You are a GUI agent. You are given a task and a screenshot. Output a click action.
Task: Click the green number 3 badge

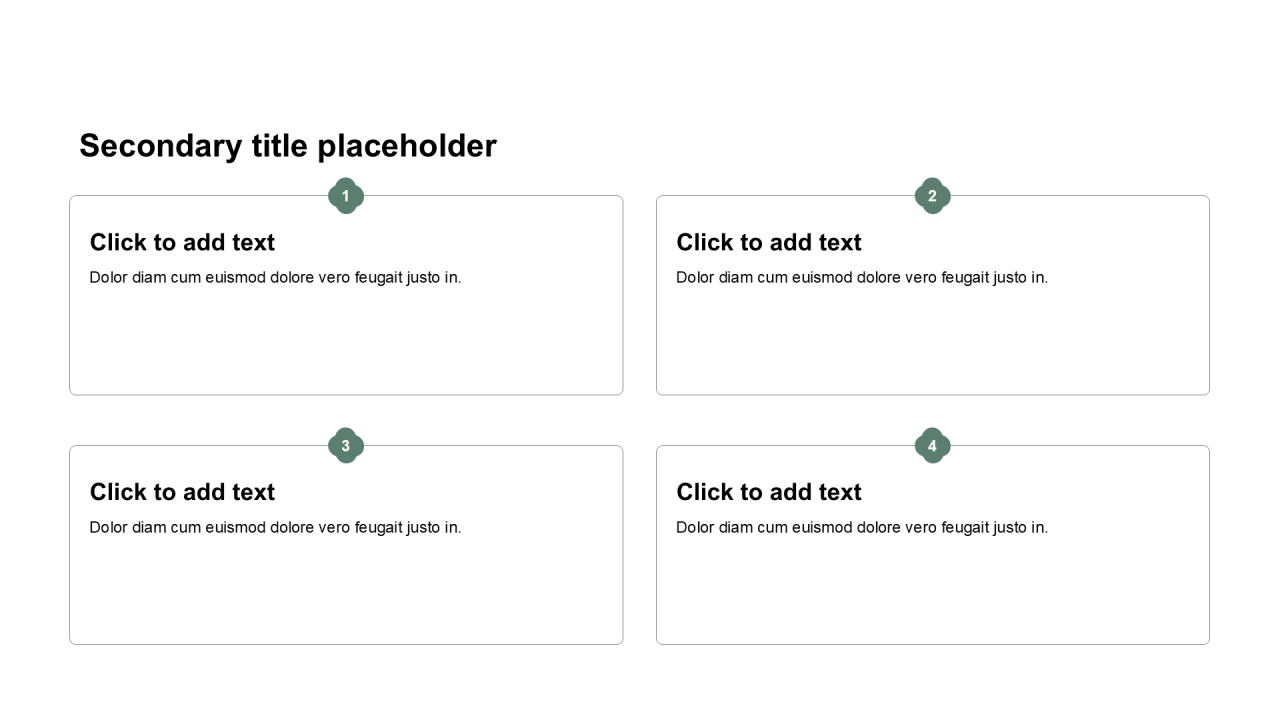346,446
